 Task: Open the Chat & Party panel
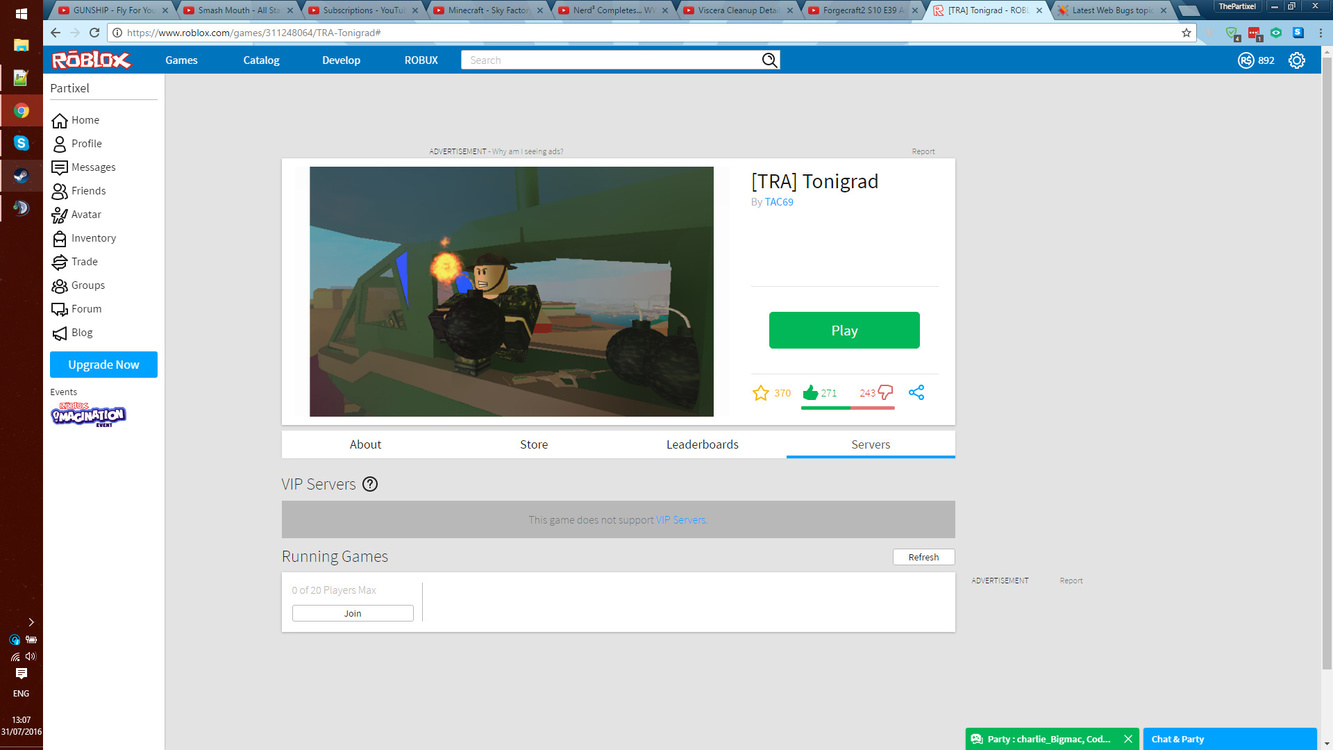tap(1230, 739)
